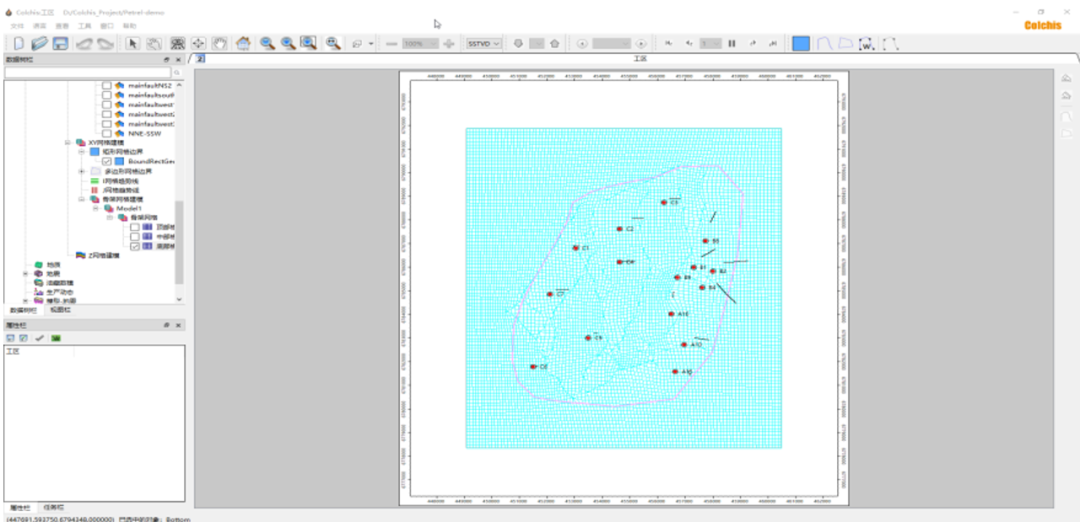Check the NNE-SSW fault checkbox
Screen dimensions: 1080x522
click(x=106, y=133)
